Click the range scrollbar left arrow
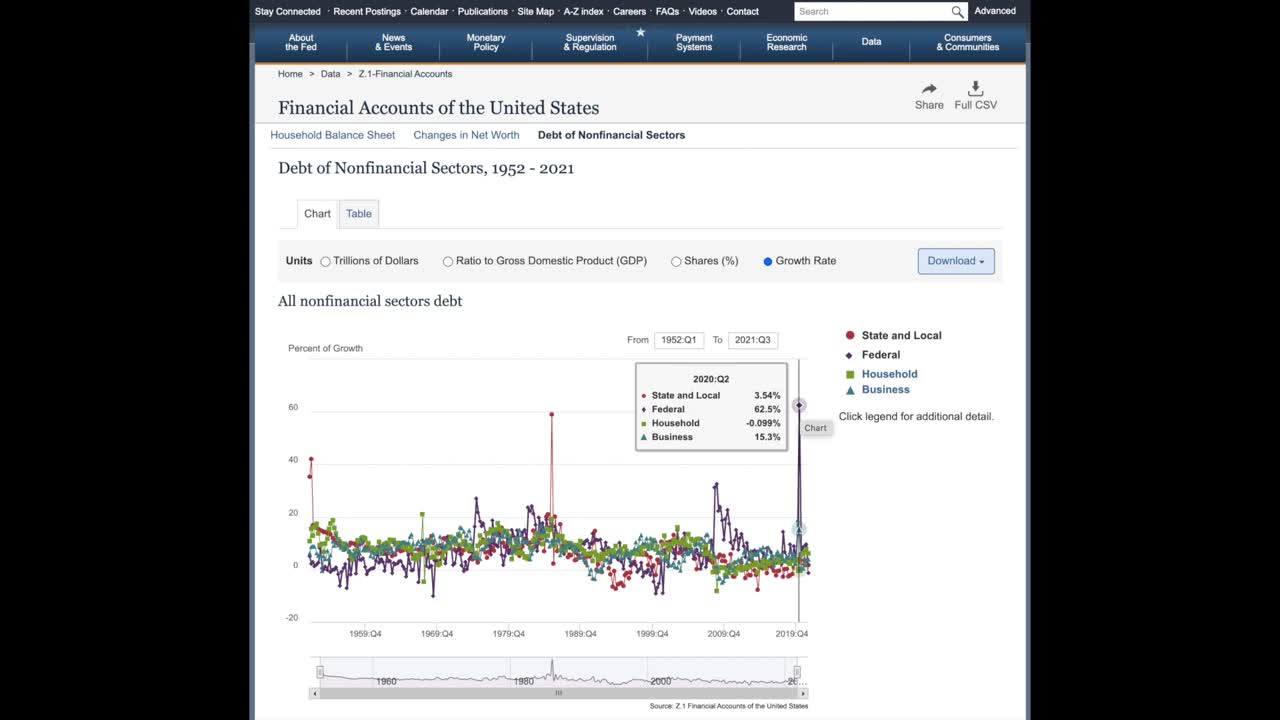The width and height of the screenshot is (1280, 720). [315, 693]
